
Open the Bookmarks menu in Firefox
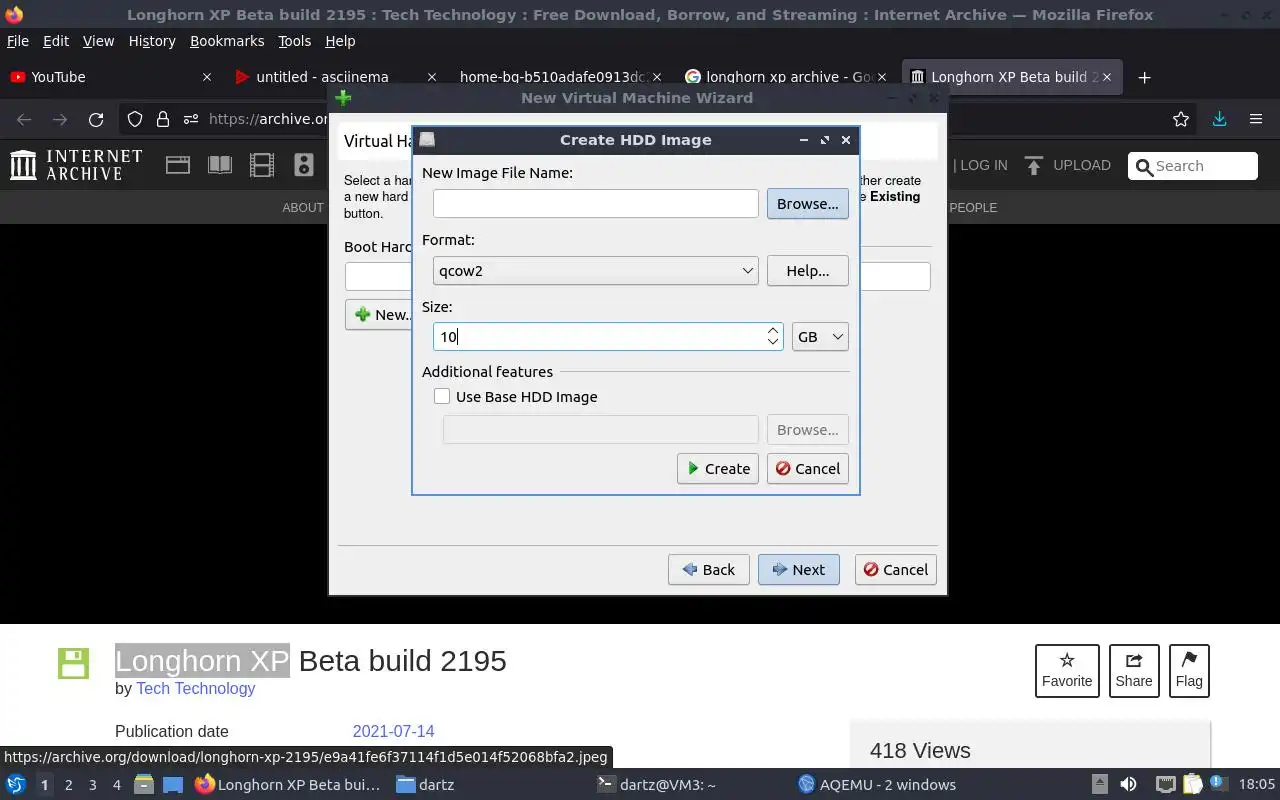coord(227,41)
